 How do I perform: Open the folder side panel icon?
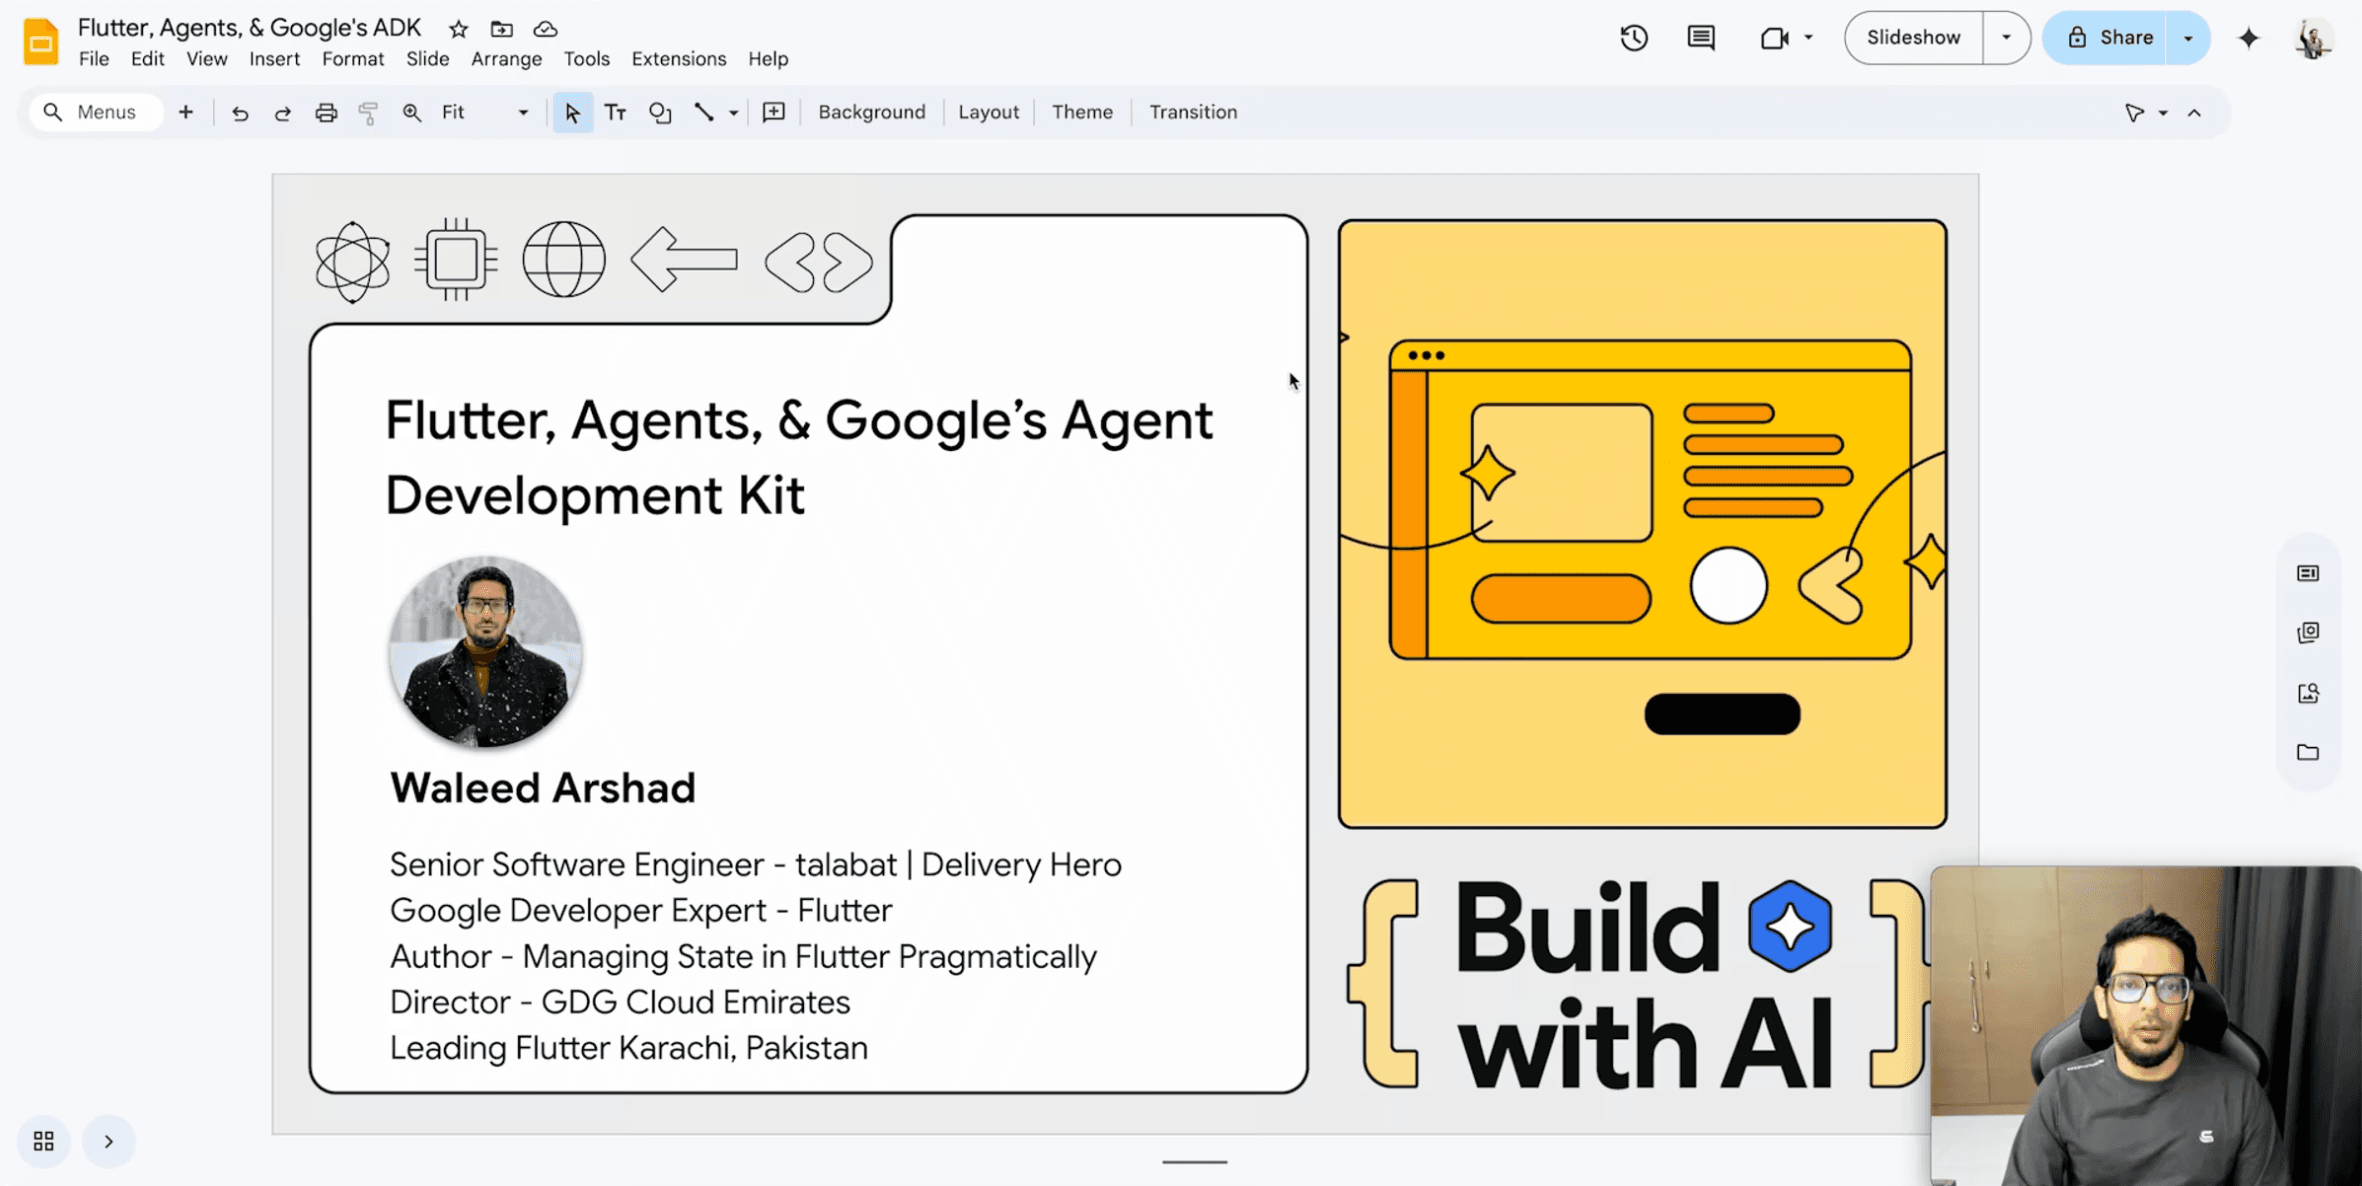pos(2308,752)
